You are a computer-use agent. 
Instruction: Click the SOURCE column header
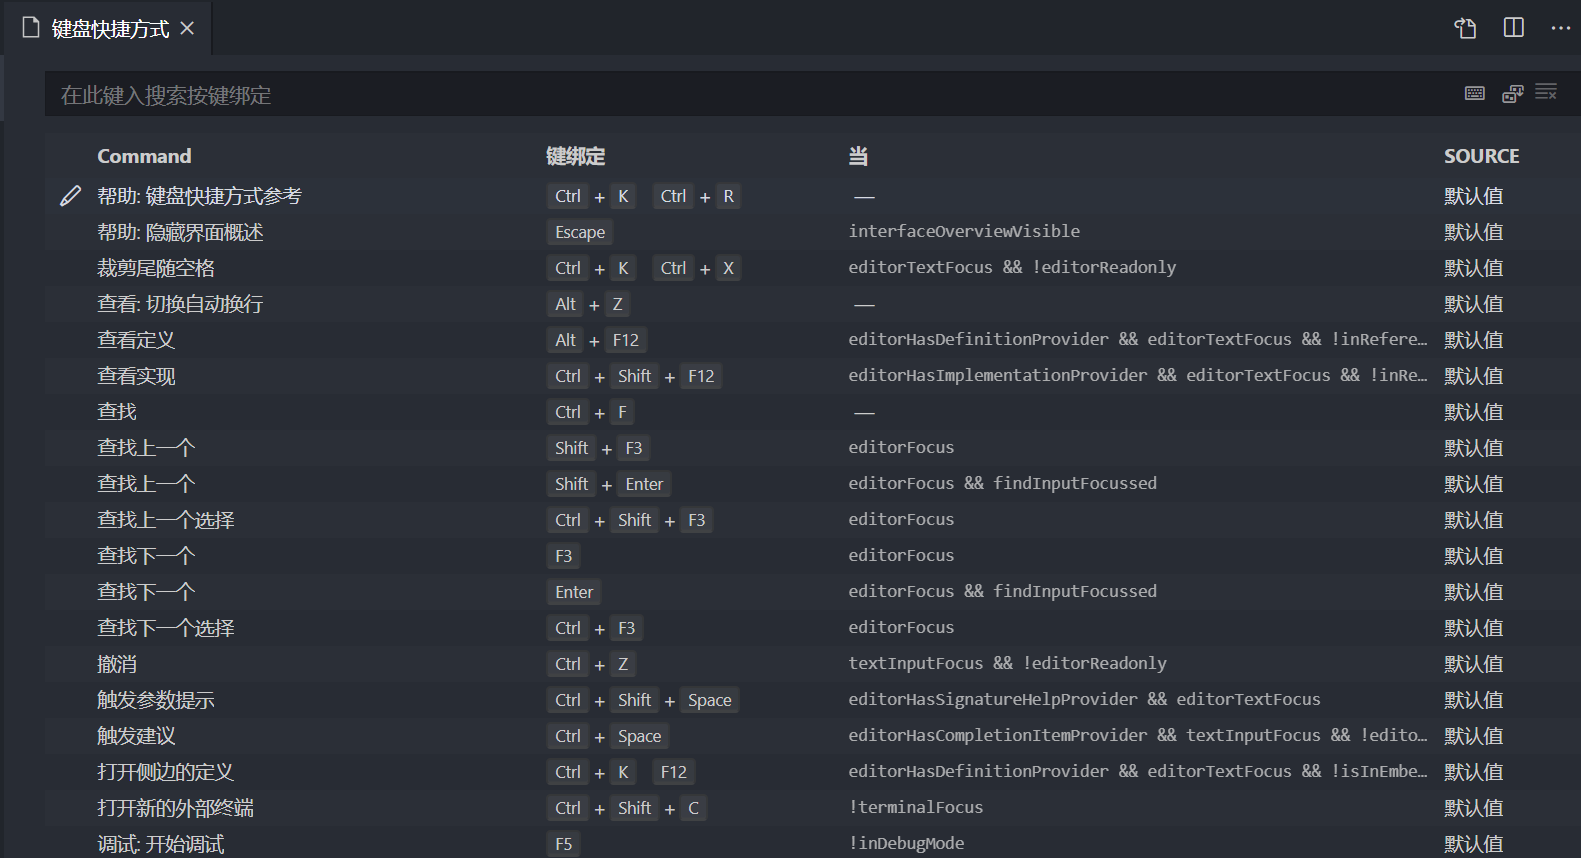coord(1481,156)
